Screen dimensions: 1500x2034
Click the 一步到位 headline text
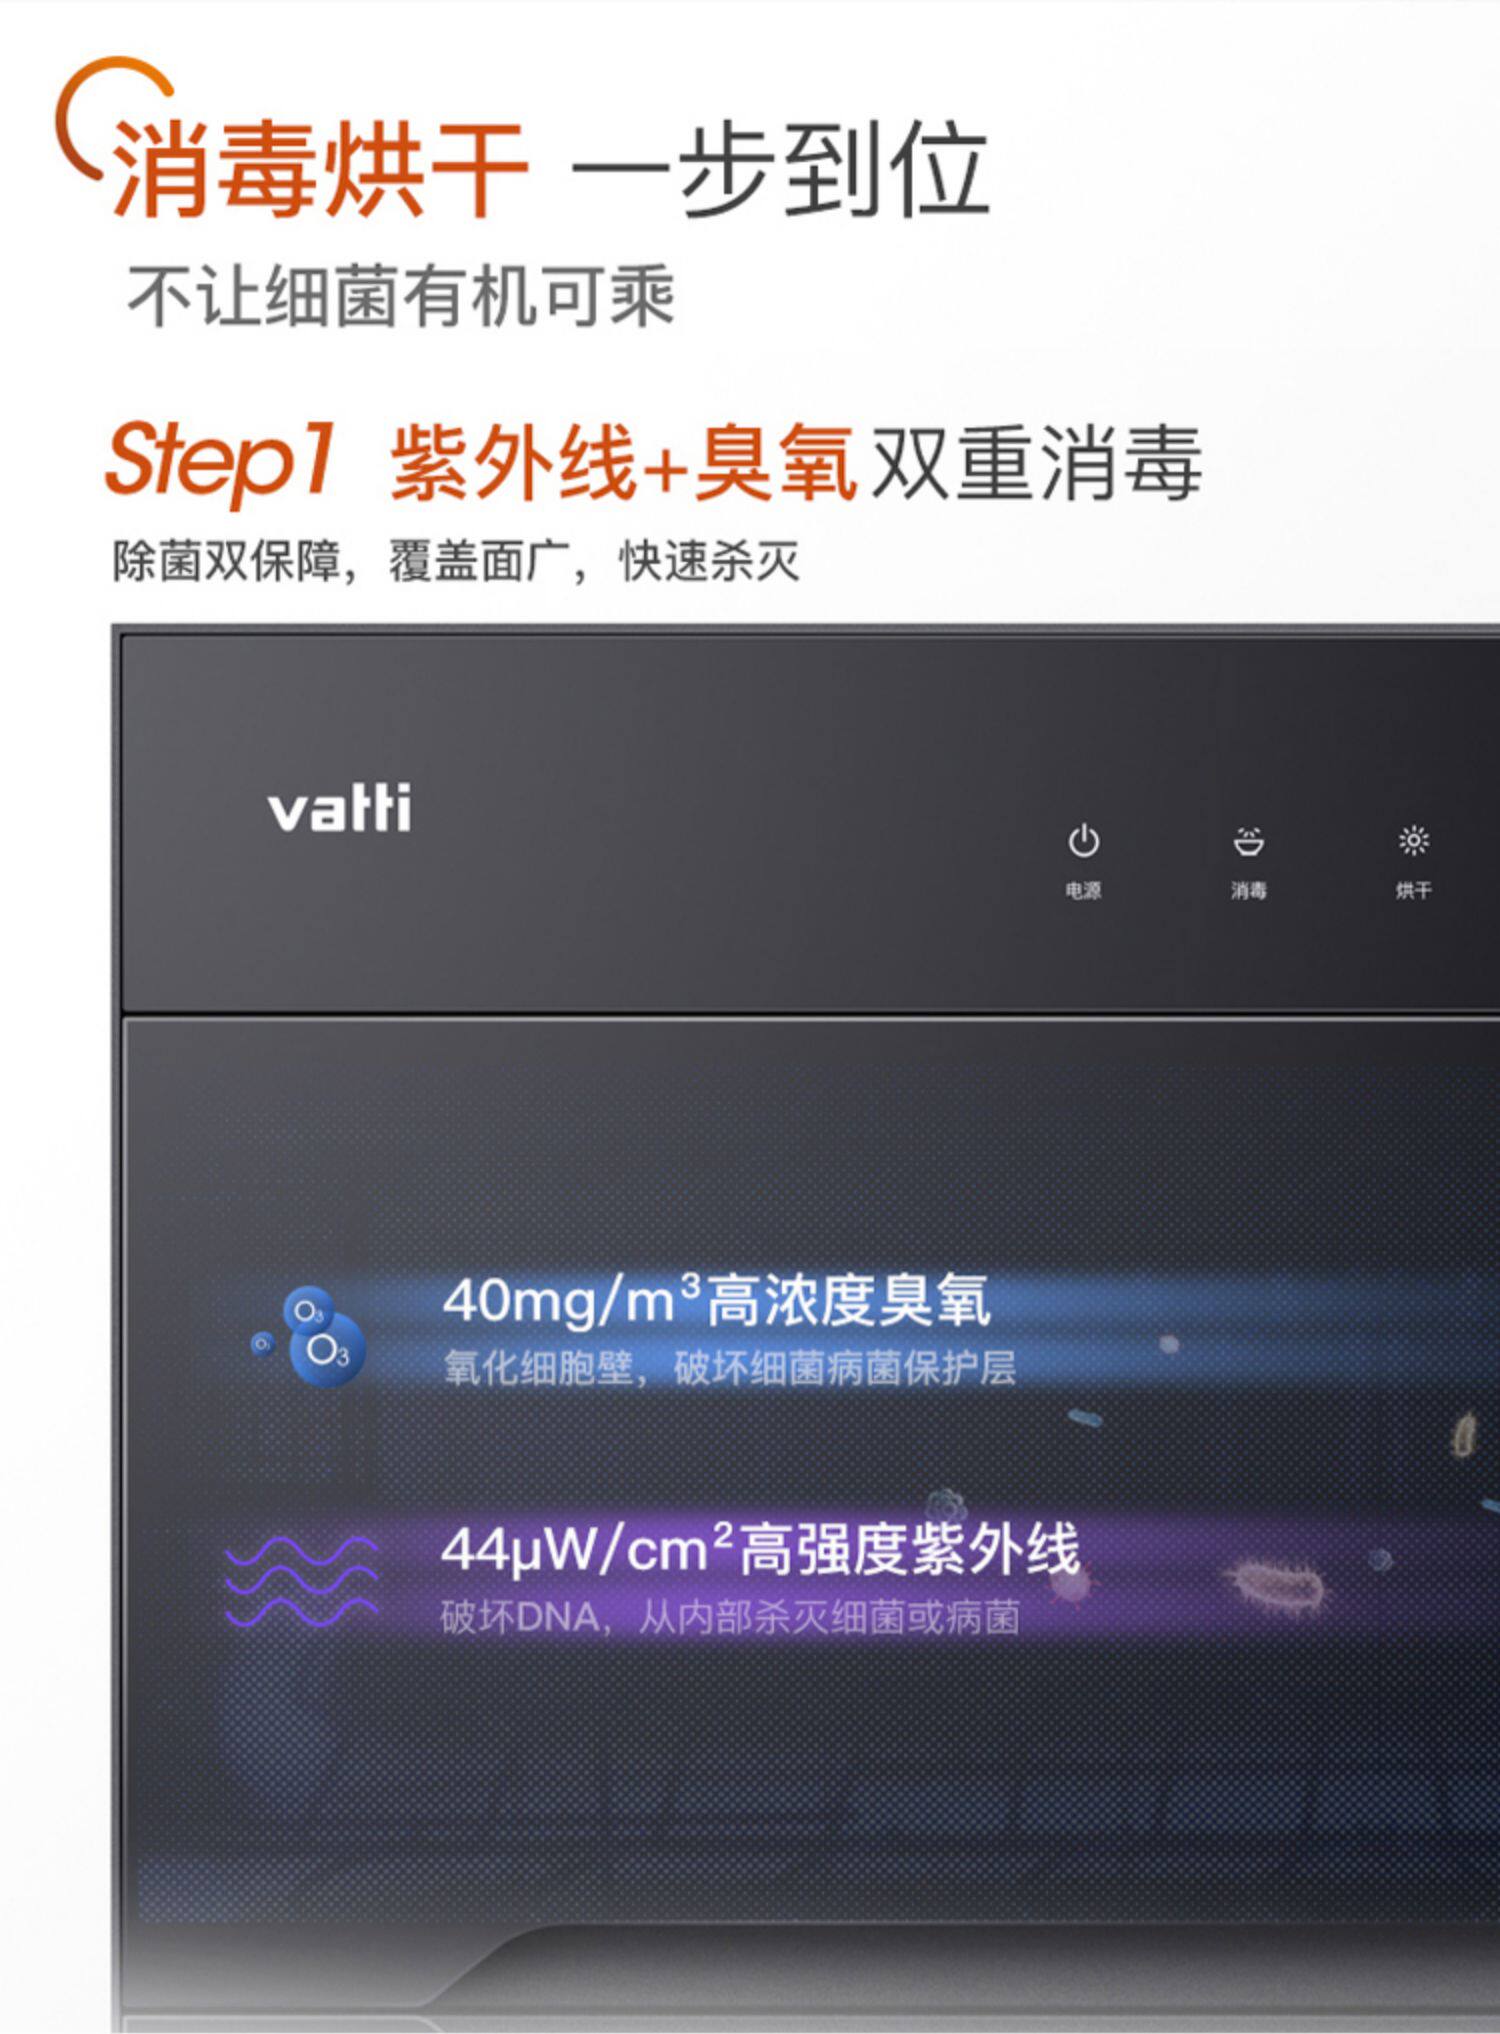782,169
